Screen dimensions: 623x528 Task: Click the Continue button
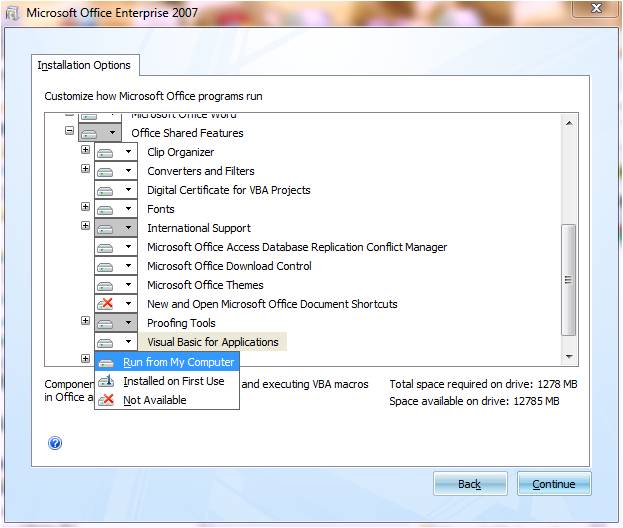point(554,484)
